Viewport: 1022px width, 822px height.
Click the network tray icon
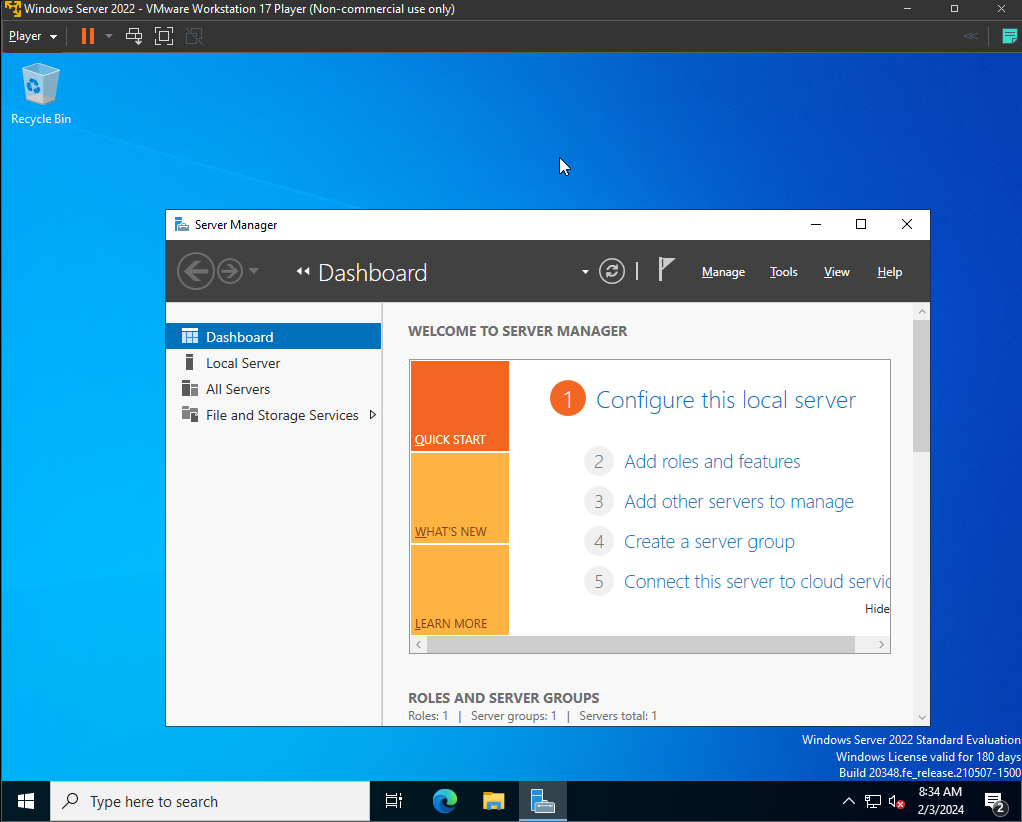point(873,802)
